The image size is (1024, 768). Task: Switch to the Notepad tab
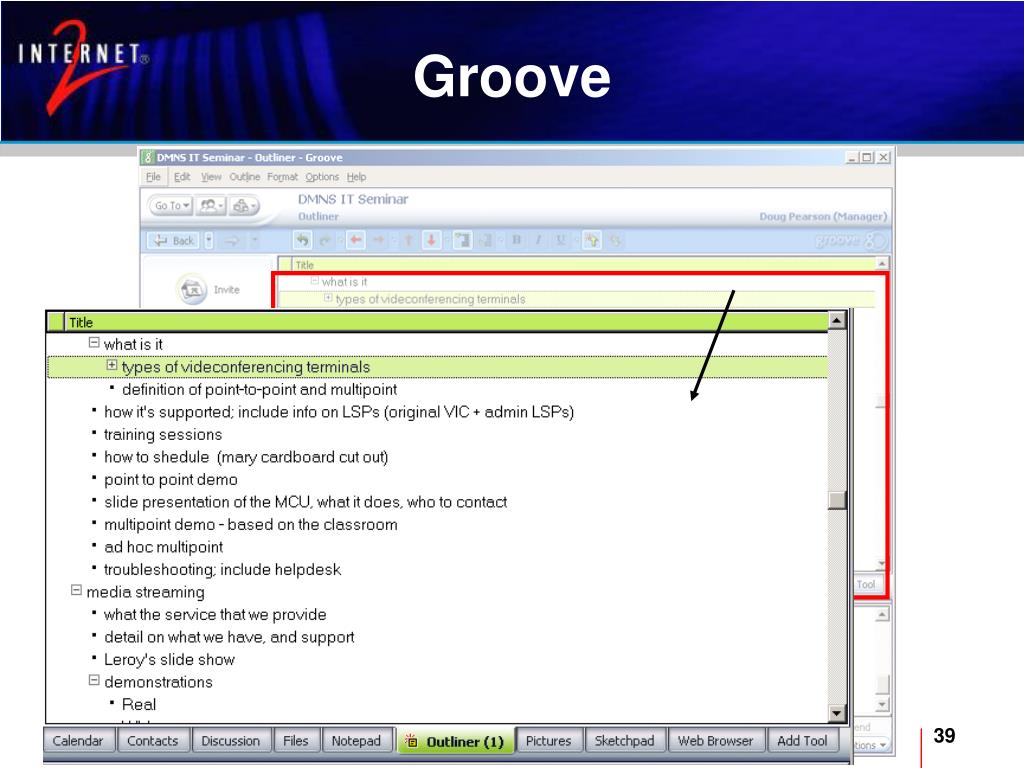click(x=356, y=741)
